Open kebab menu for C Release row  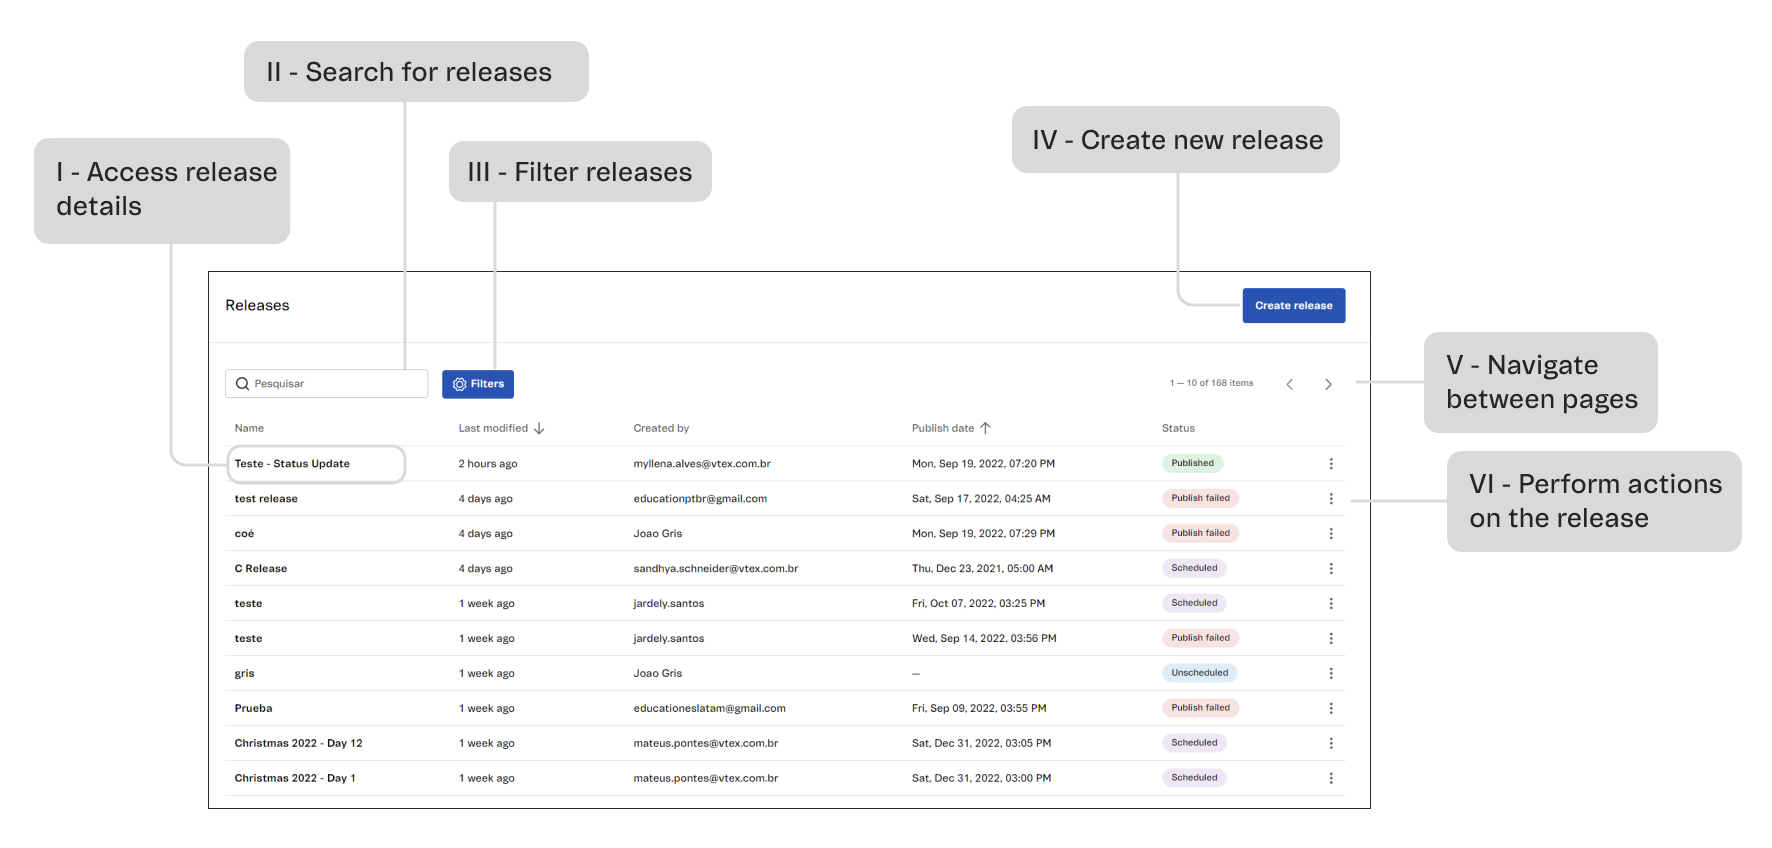1330,569
